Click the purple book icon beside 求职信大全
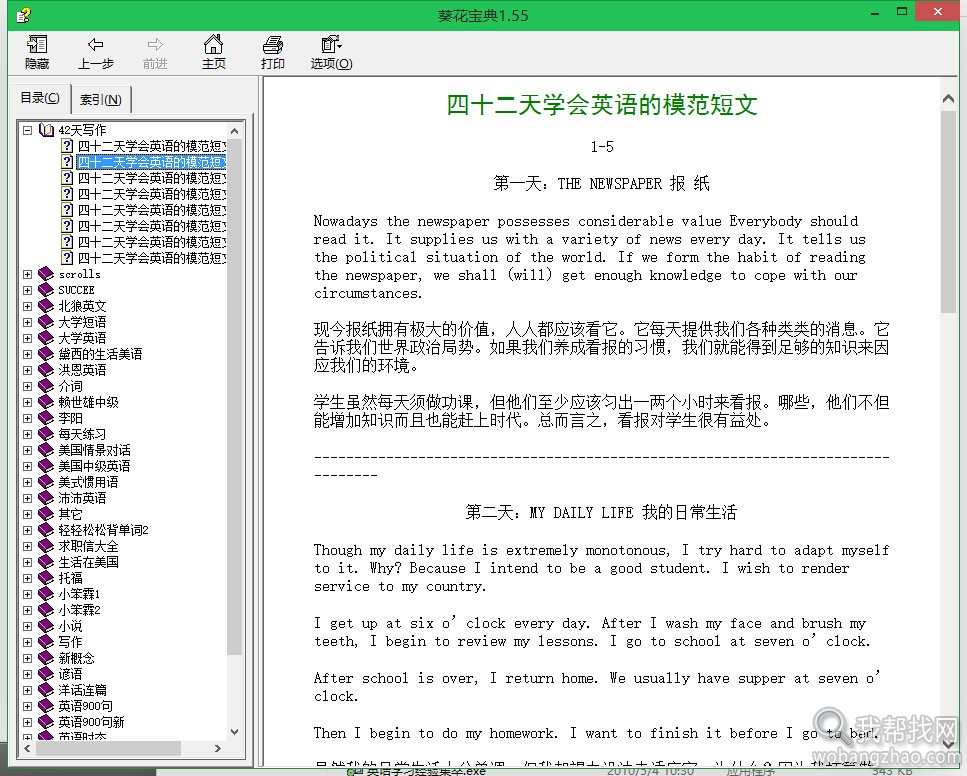This screenshot has width=967, height=776. [x=46, y=546]
